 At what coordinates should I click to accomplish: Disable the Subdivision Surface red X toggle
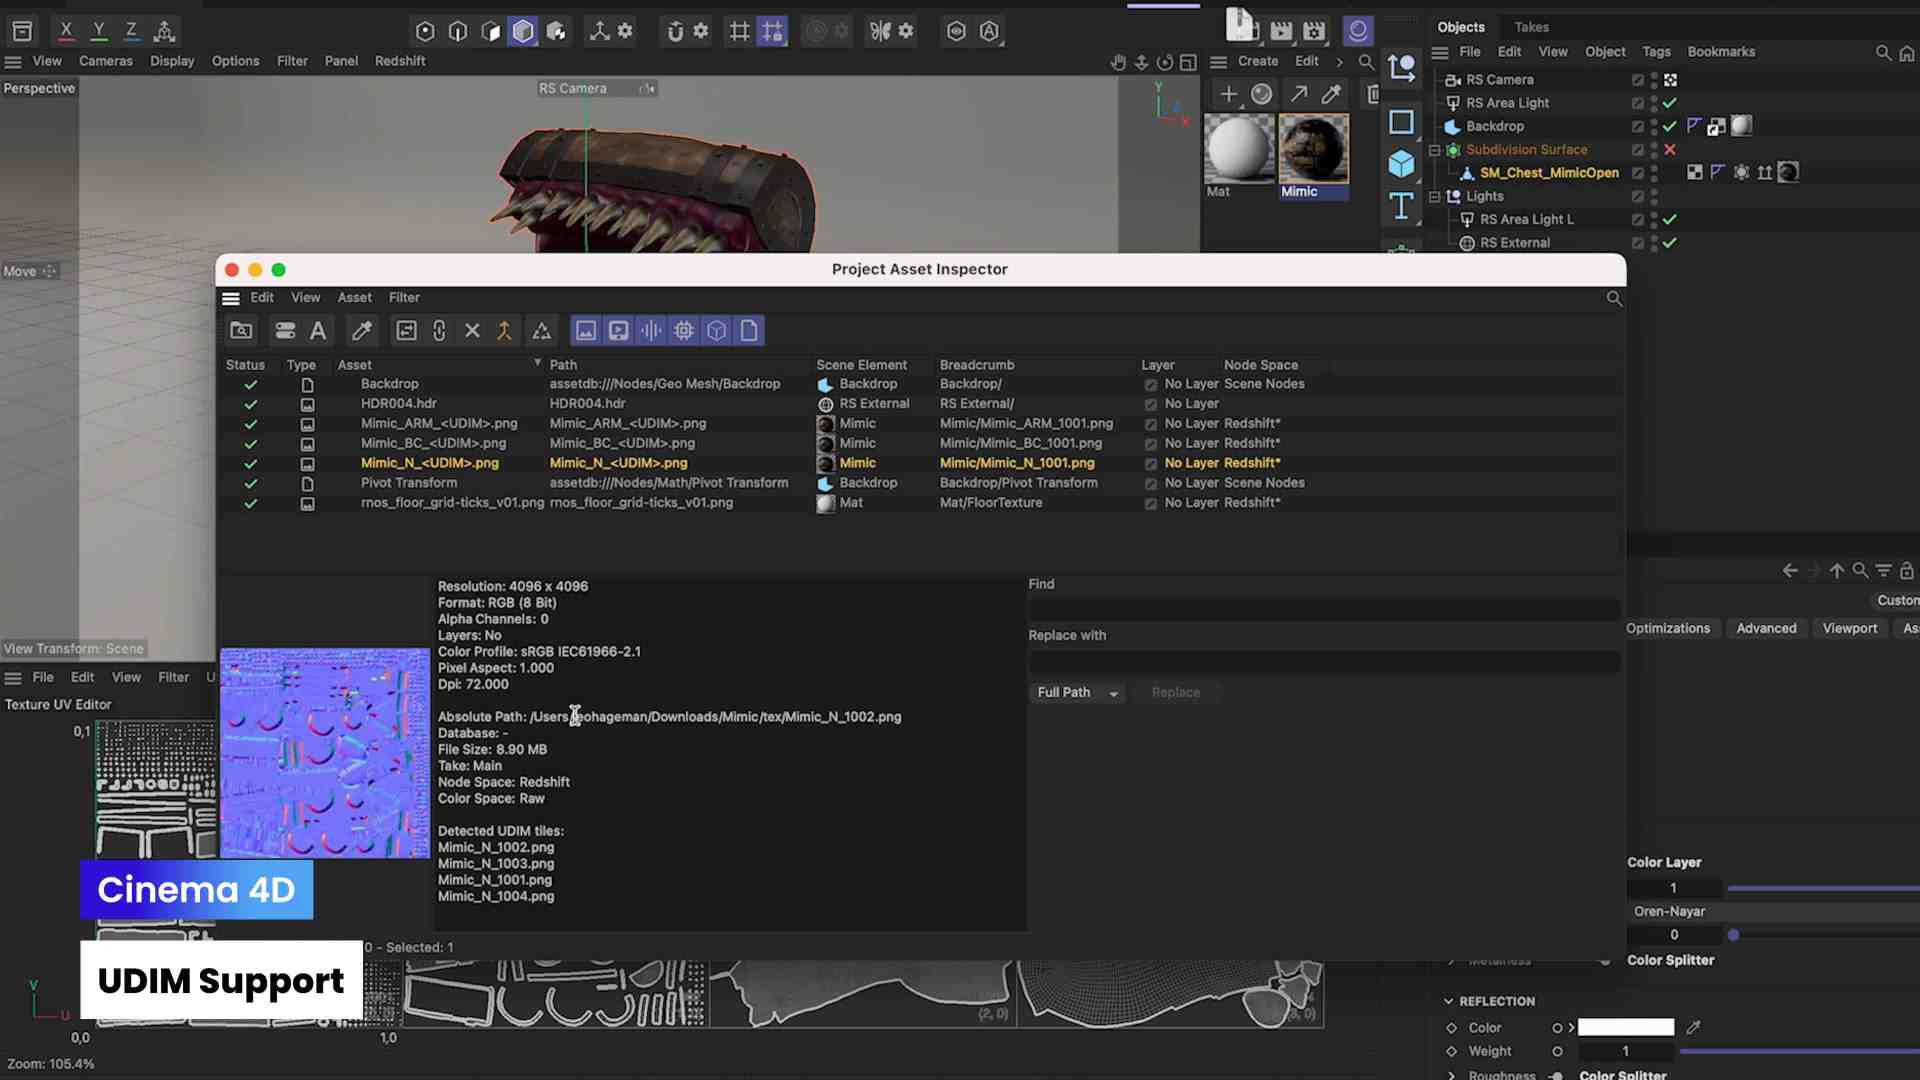(x=1669, y=149)
